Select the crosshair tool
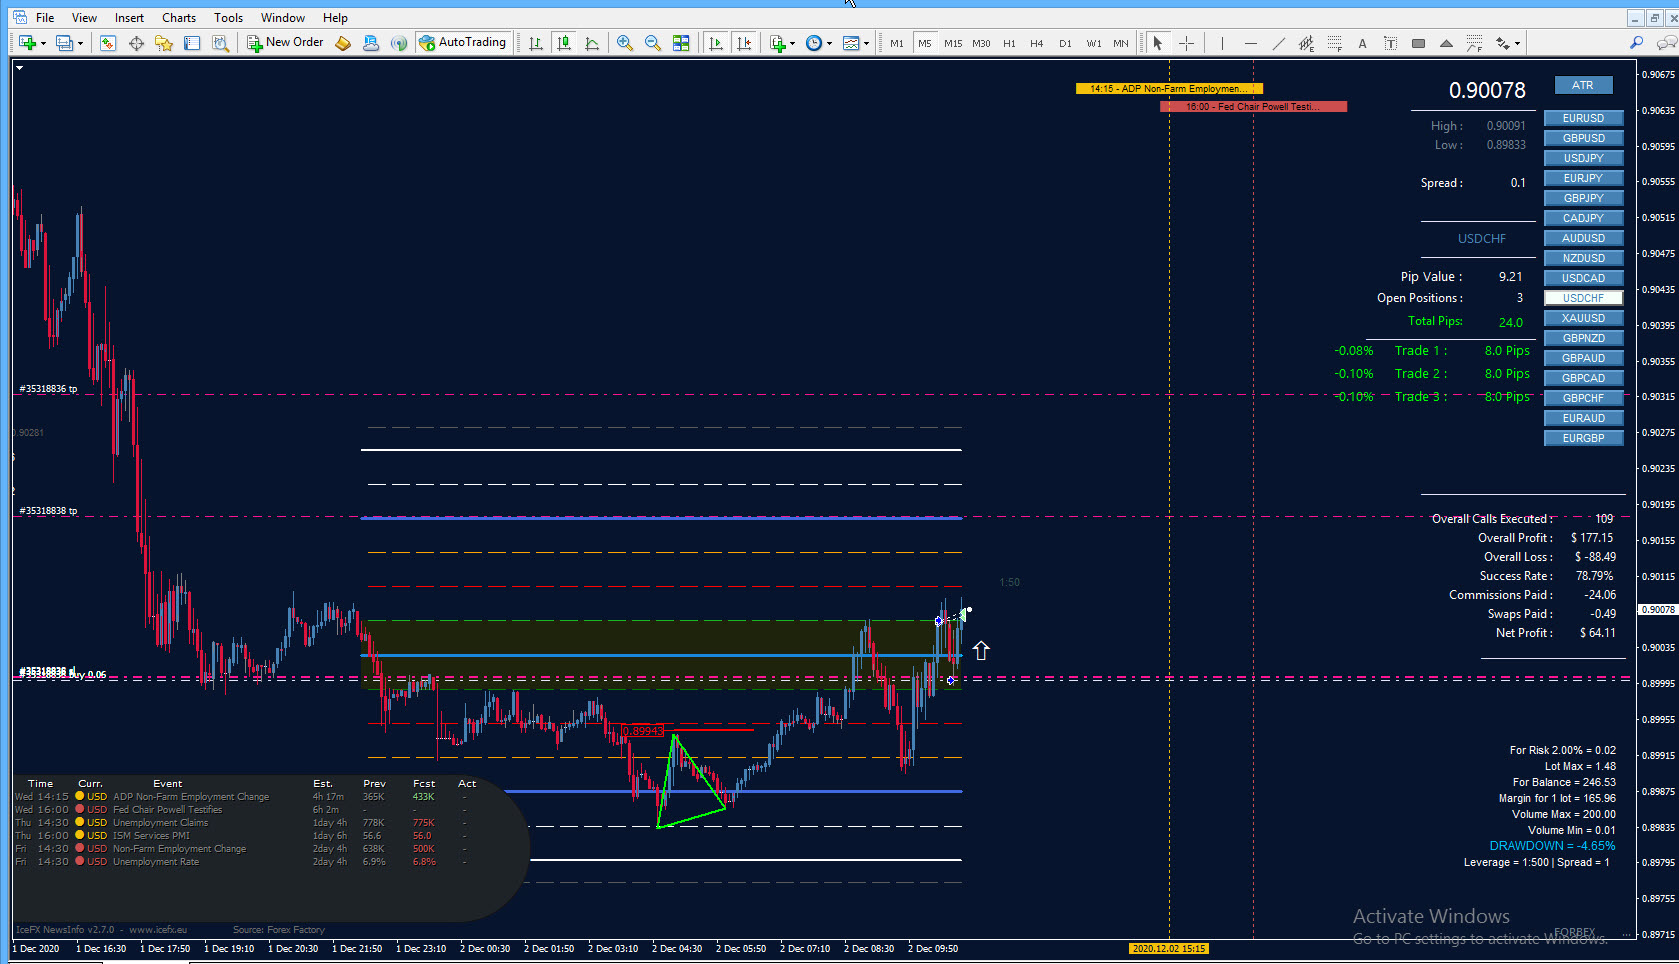This screenshot has width=1679, height=964. (x=1186, y=43)
